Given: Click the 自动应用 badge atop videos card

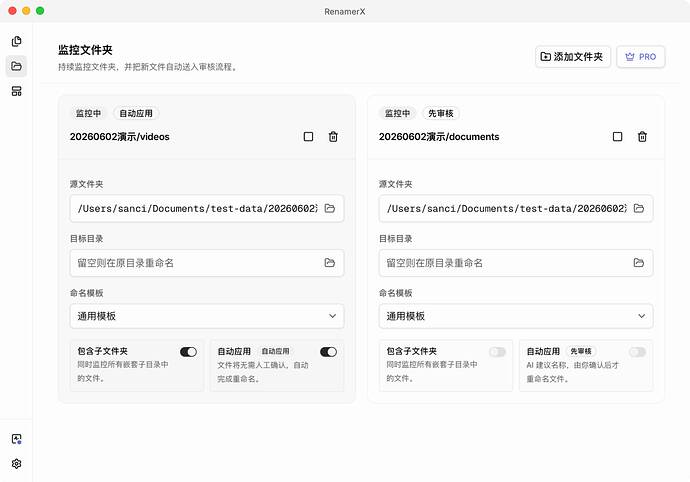Looking at the screenshot, I should click(x=136, y=113).
